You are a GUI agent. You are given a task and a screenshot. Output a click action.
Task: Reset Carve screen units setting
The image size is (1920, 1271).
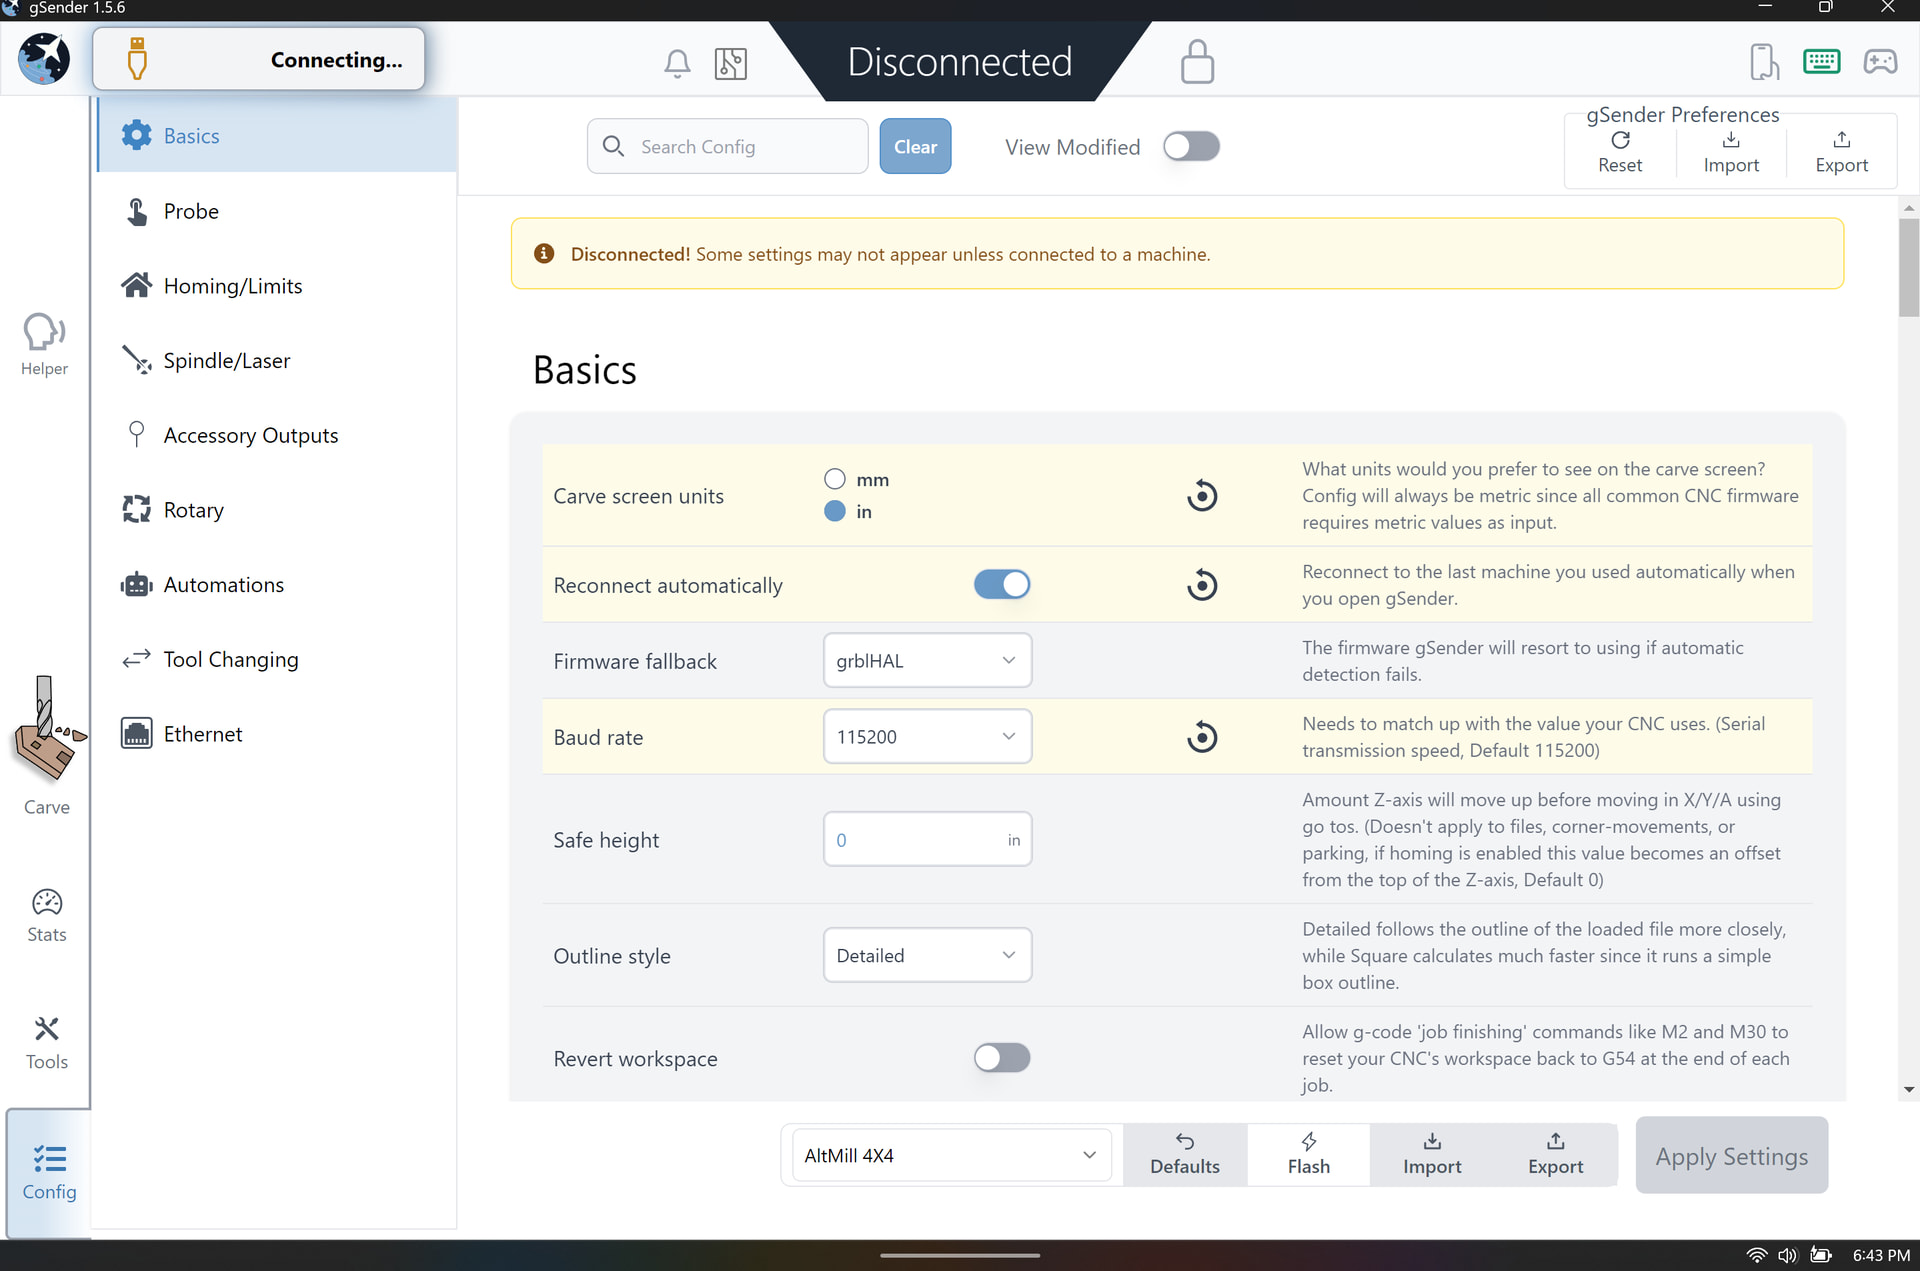pos(1202,495)
